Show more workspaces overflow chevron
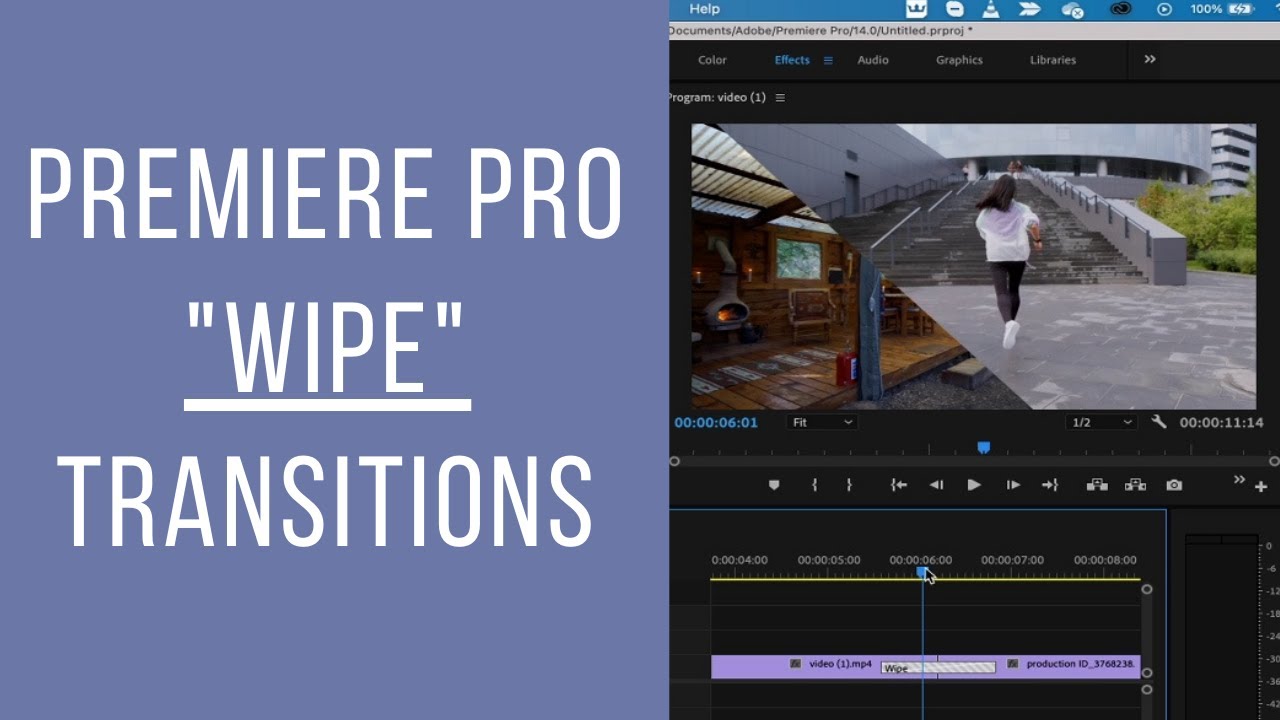 (x=1150, y=60)
